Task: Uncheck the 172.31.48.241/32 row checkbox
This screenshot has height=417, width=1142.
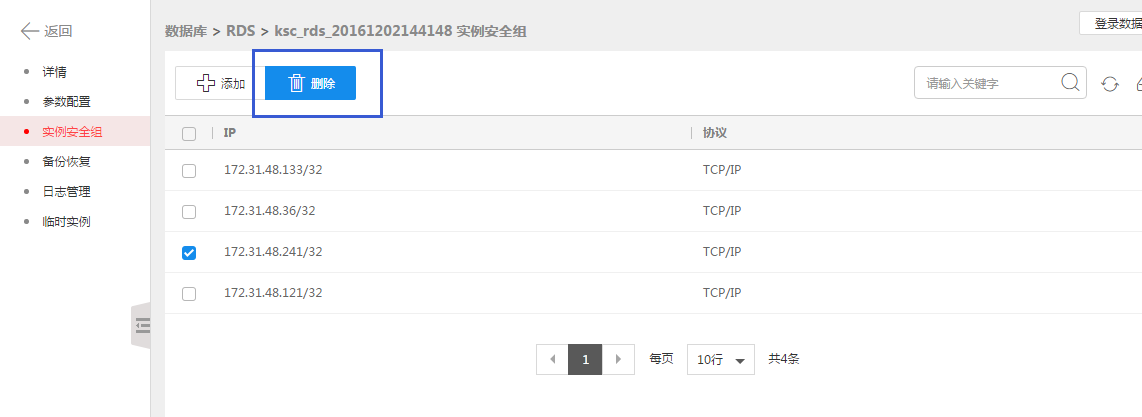Action: pyautogui.click(x=189, y=253)
